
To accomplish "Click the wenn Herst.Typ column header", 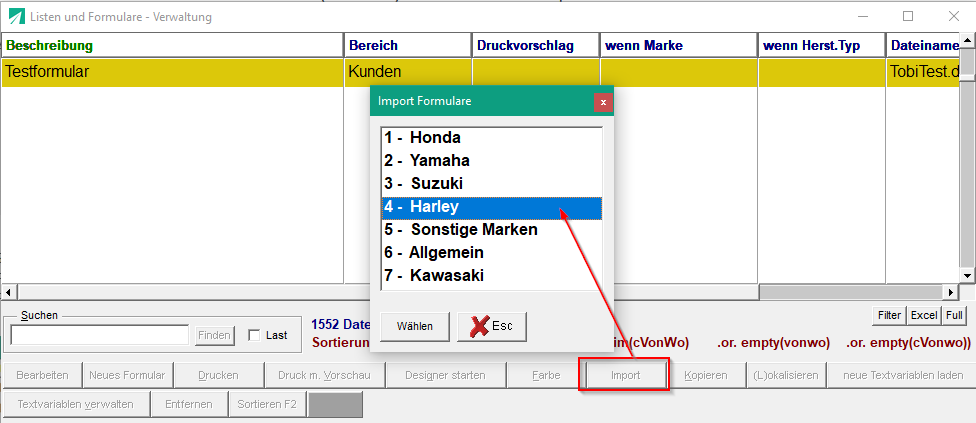I will [x=822, y=45].
